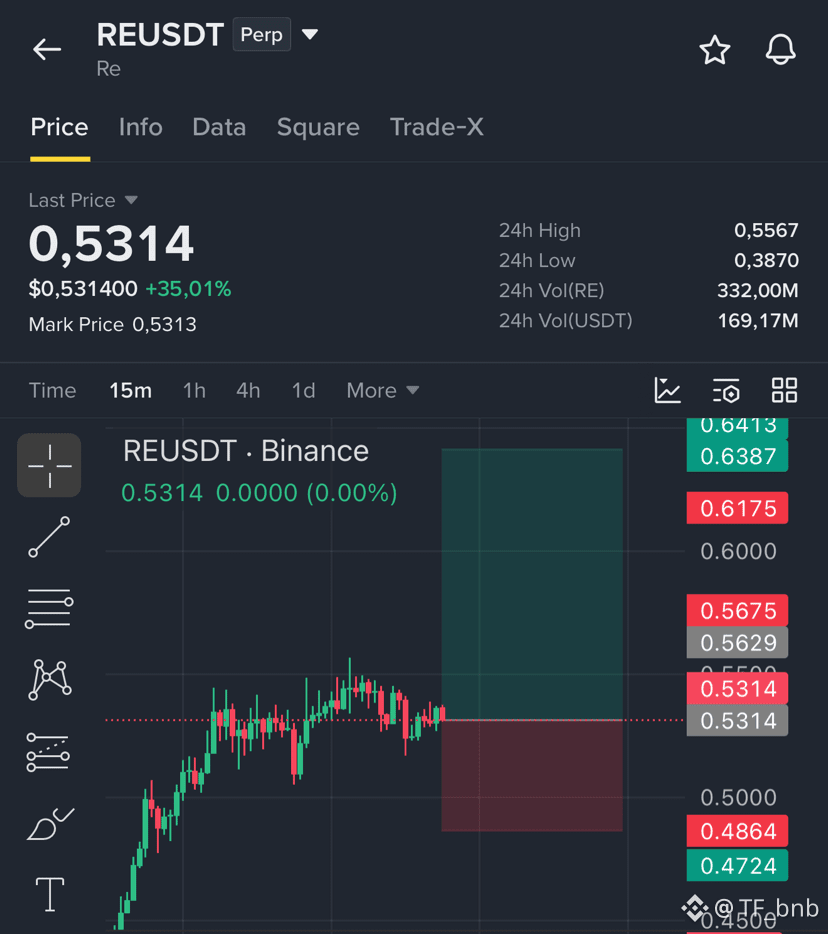The height and width of the screenshot is (934, 828).
Task: Select the XABCD pattern tool
Action: coord(50,680)
